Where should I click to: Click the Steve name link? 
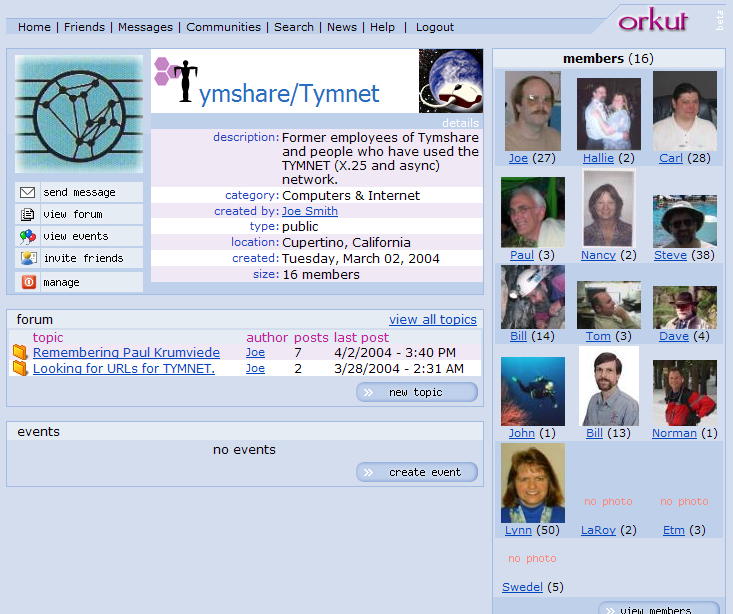670,255
